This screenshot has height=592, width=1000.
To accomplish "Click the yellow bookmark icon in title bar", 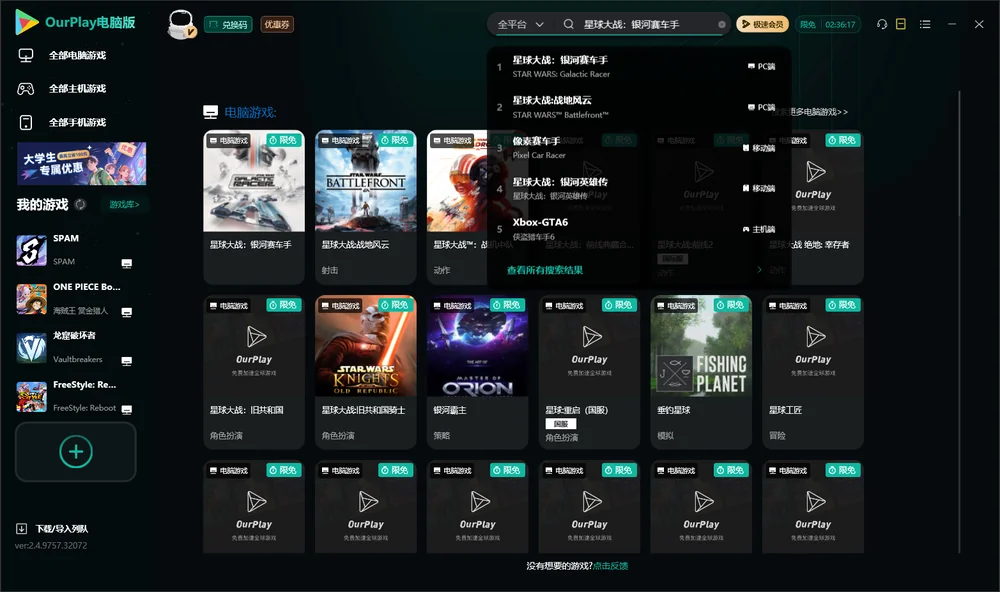I will tap(901, 24).
